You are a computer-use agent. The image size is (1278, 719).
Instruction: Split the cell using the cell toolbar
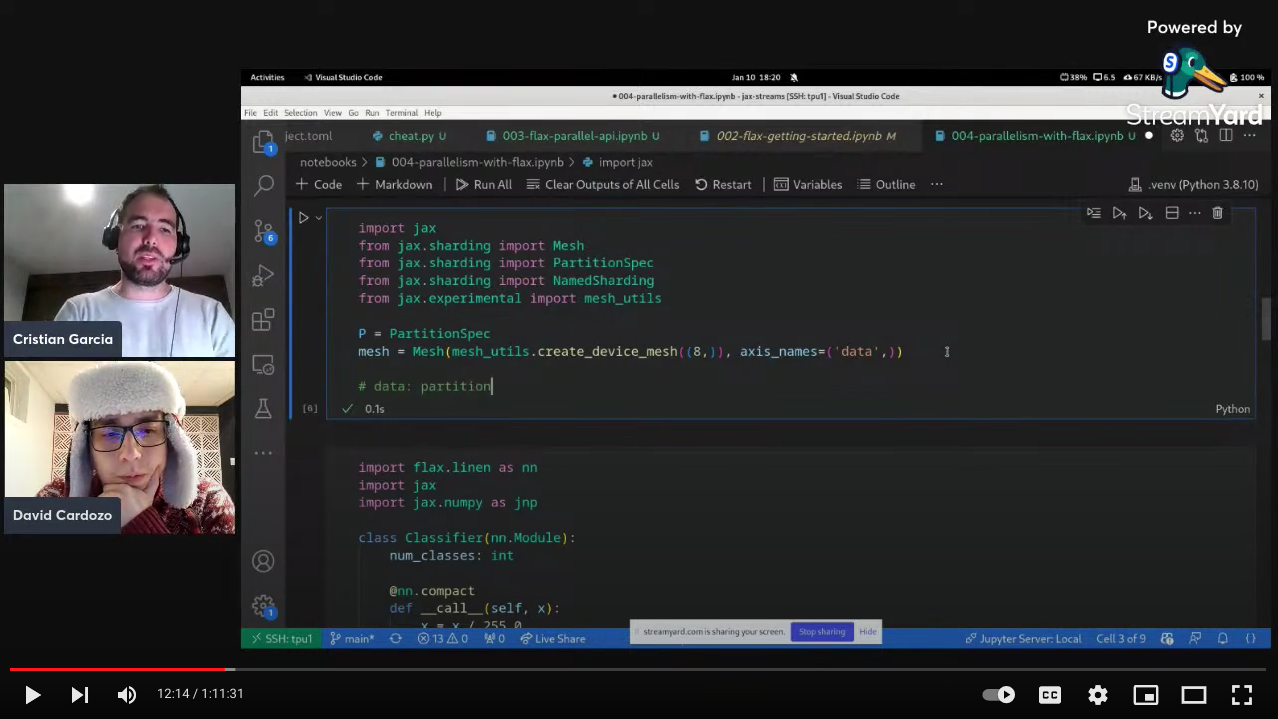1172,213
